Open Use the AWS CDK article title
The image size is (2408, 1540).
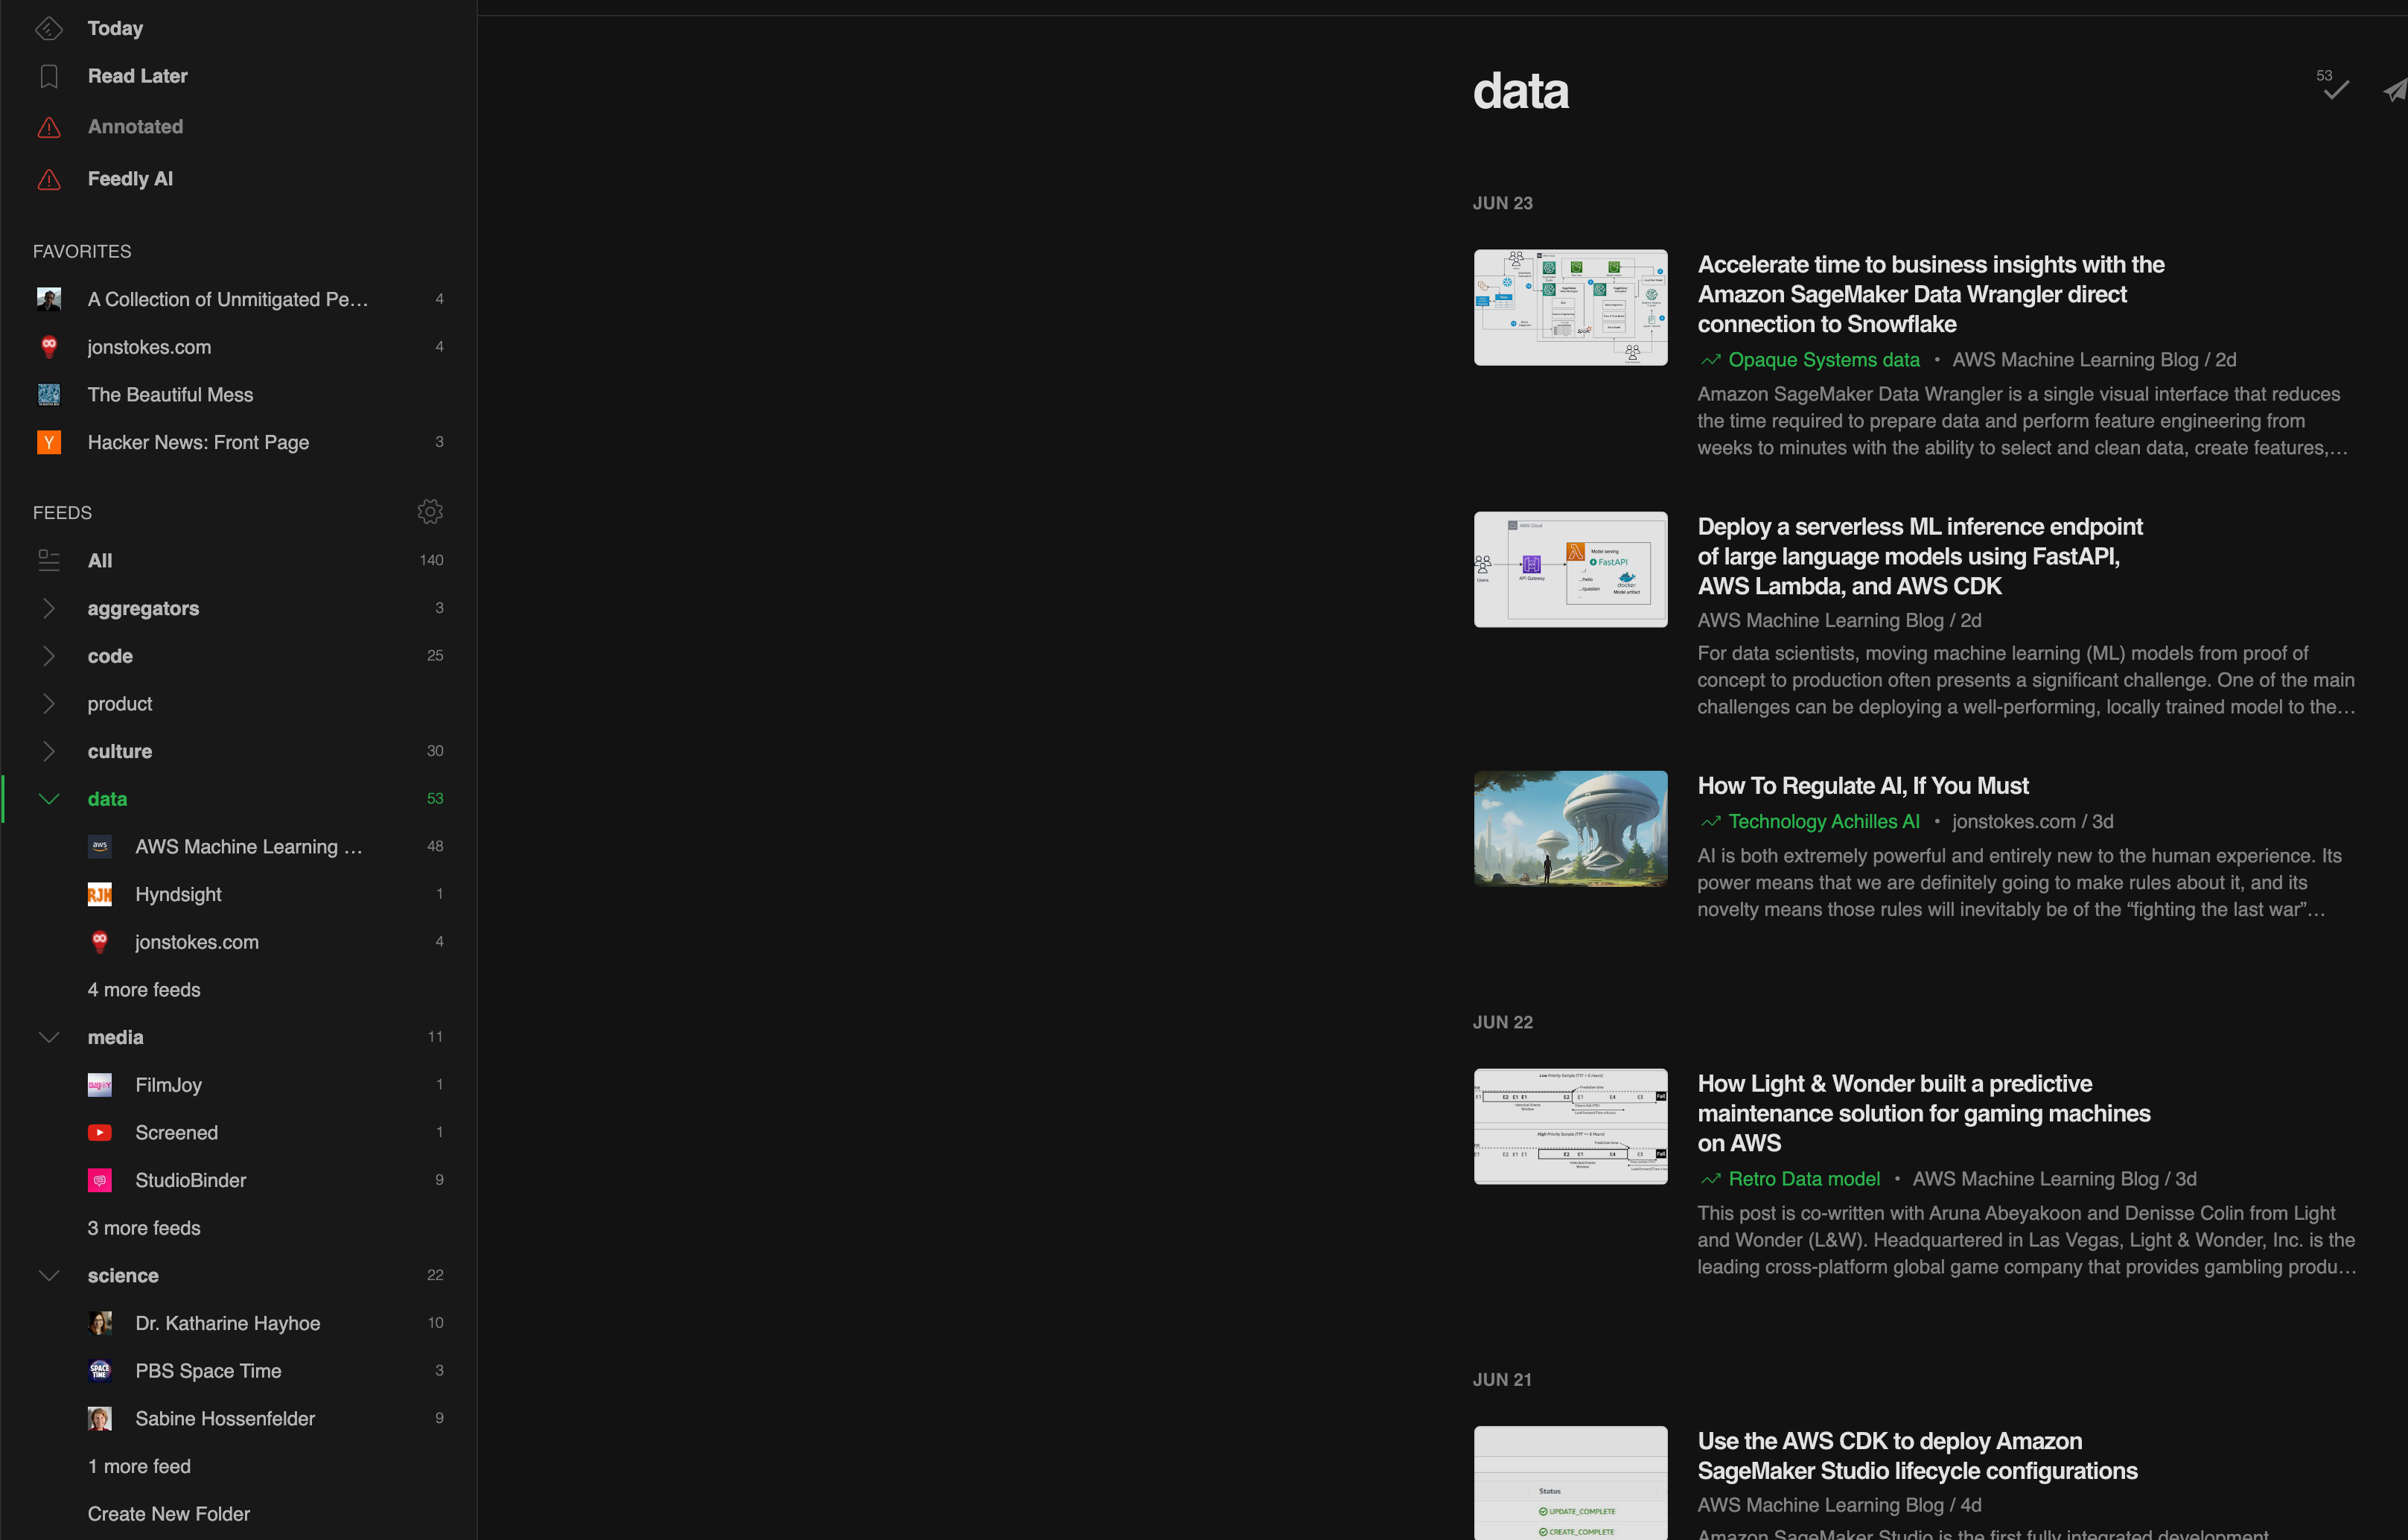(x=1917, y=1456)
